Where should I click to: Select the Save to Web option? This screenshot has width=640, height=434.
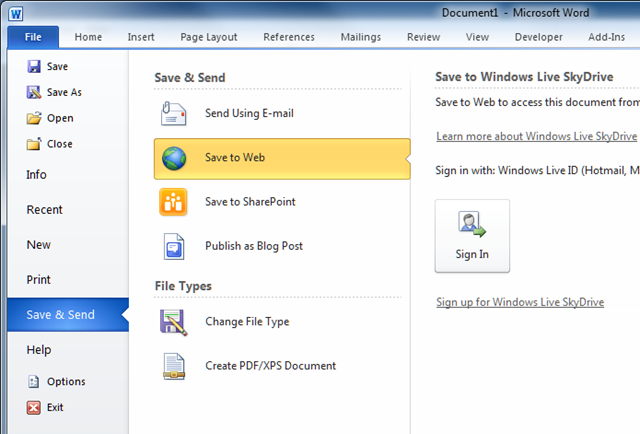[282, 159]
